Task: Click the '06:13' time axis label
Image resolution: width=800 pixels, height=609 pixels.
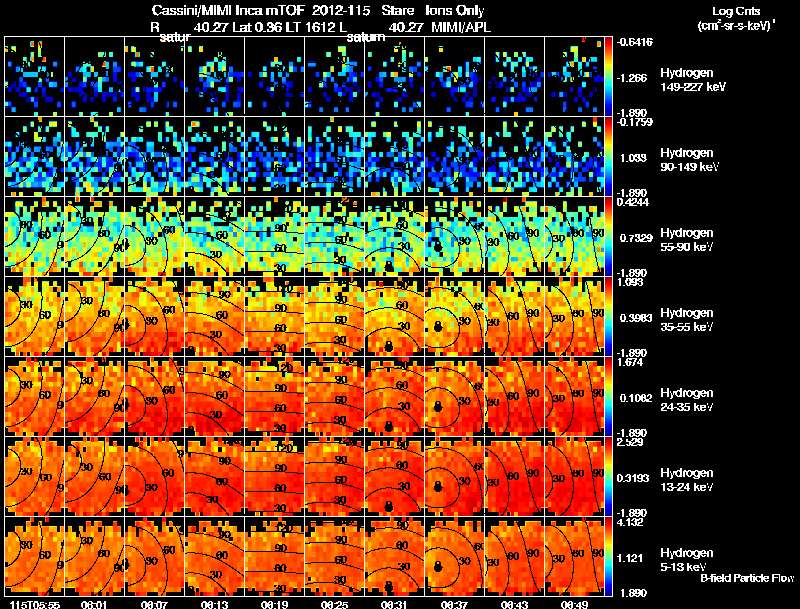Action: point(214,604)
